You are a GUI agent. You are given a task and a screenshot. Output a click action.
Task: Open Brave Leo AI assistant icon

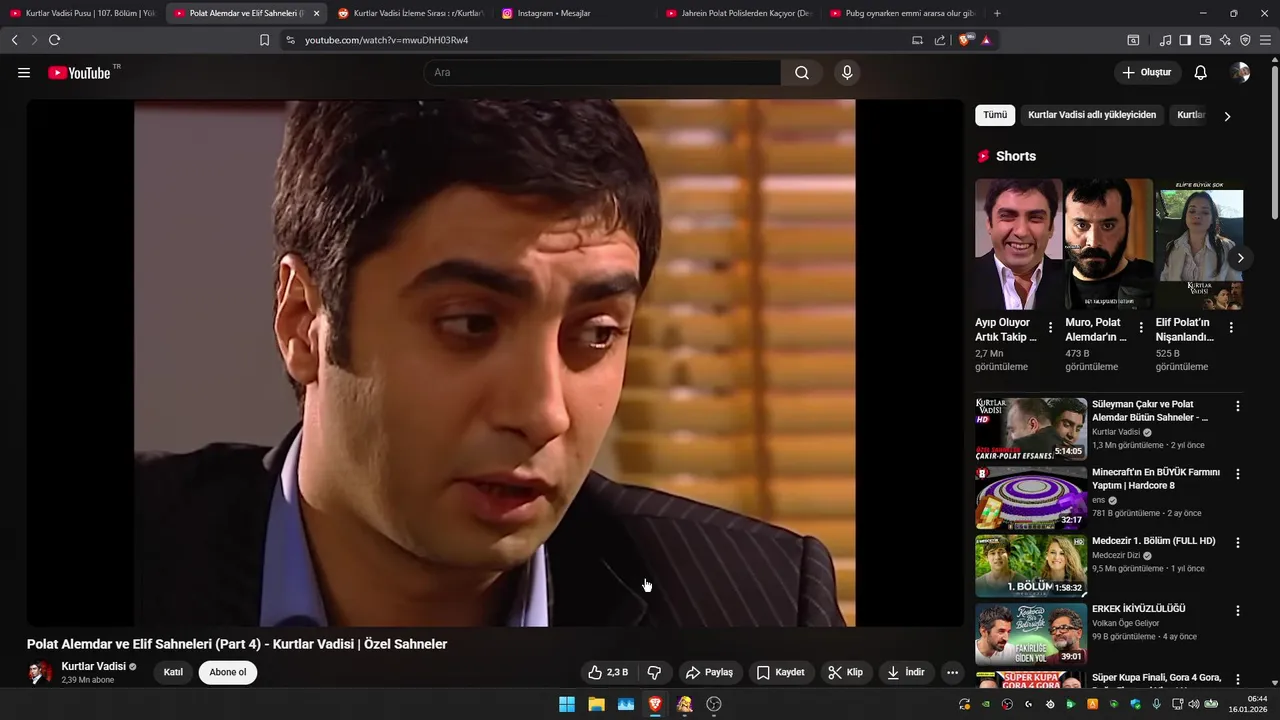(x=1225, y=40)
